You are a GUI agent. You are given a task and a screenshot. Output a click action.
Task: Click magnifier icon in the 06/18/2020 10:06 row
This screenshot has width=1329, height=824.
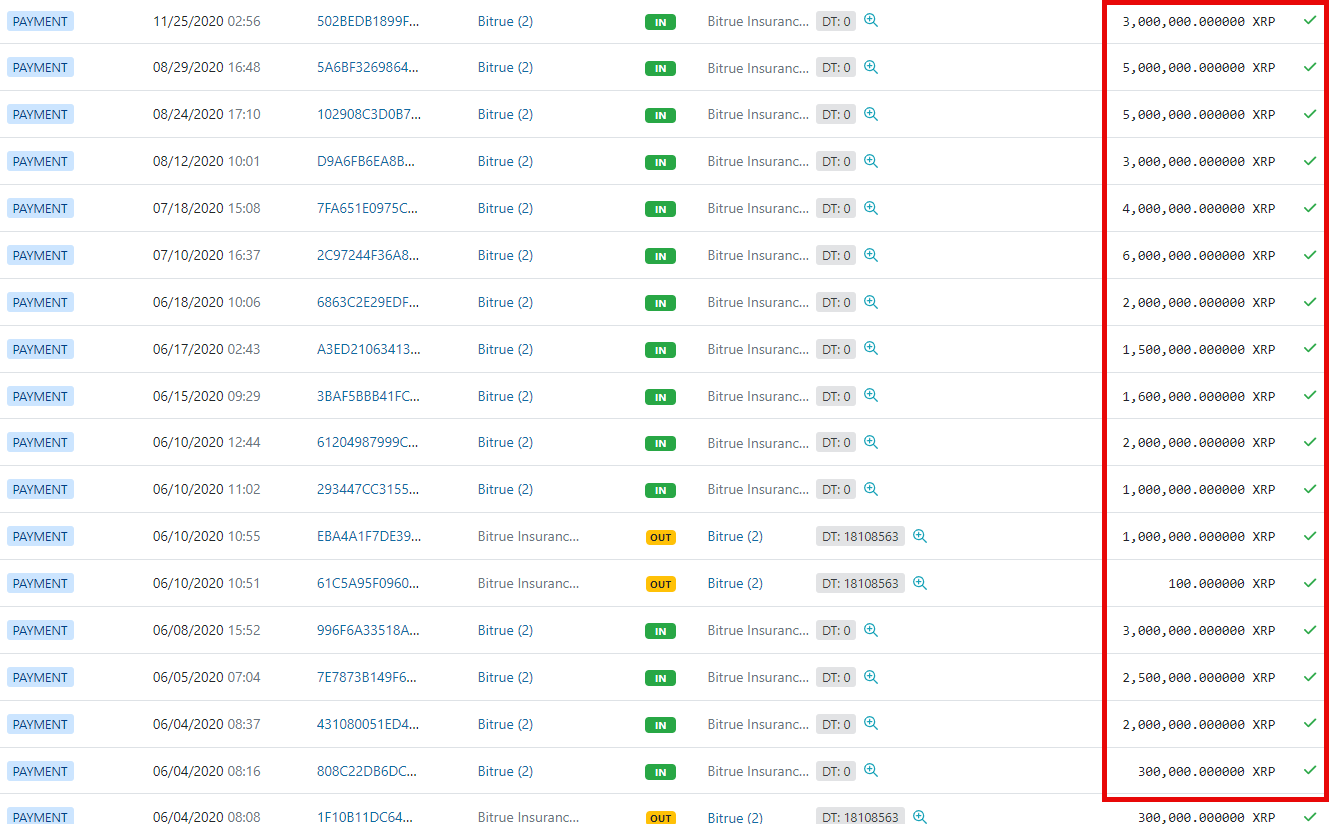click(x=871, y=302)
